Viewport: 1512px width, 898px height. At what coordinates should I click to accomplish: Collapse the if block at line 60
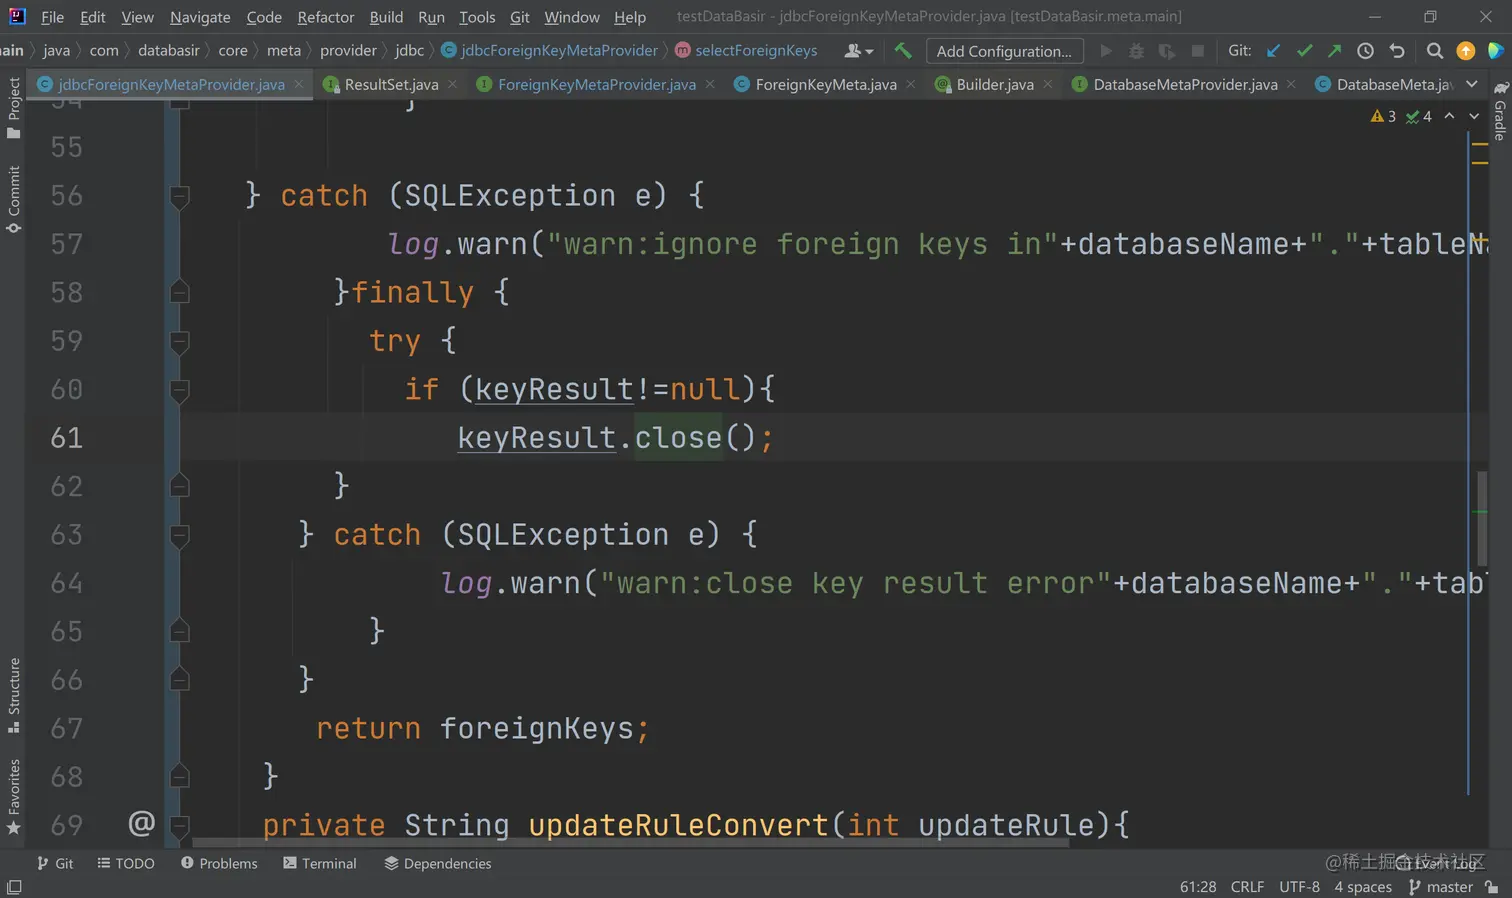pos(180,389)
